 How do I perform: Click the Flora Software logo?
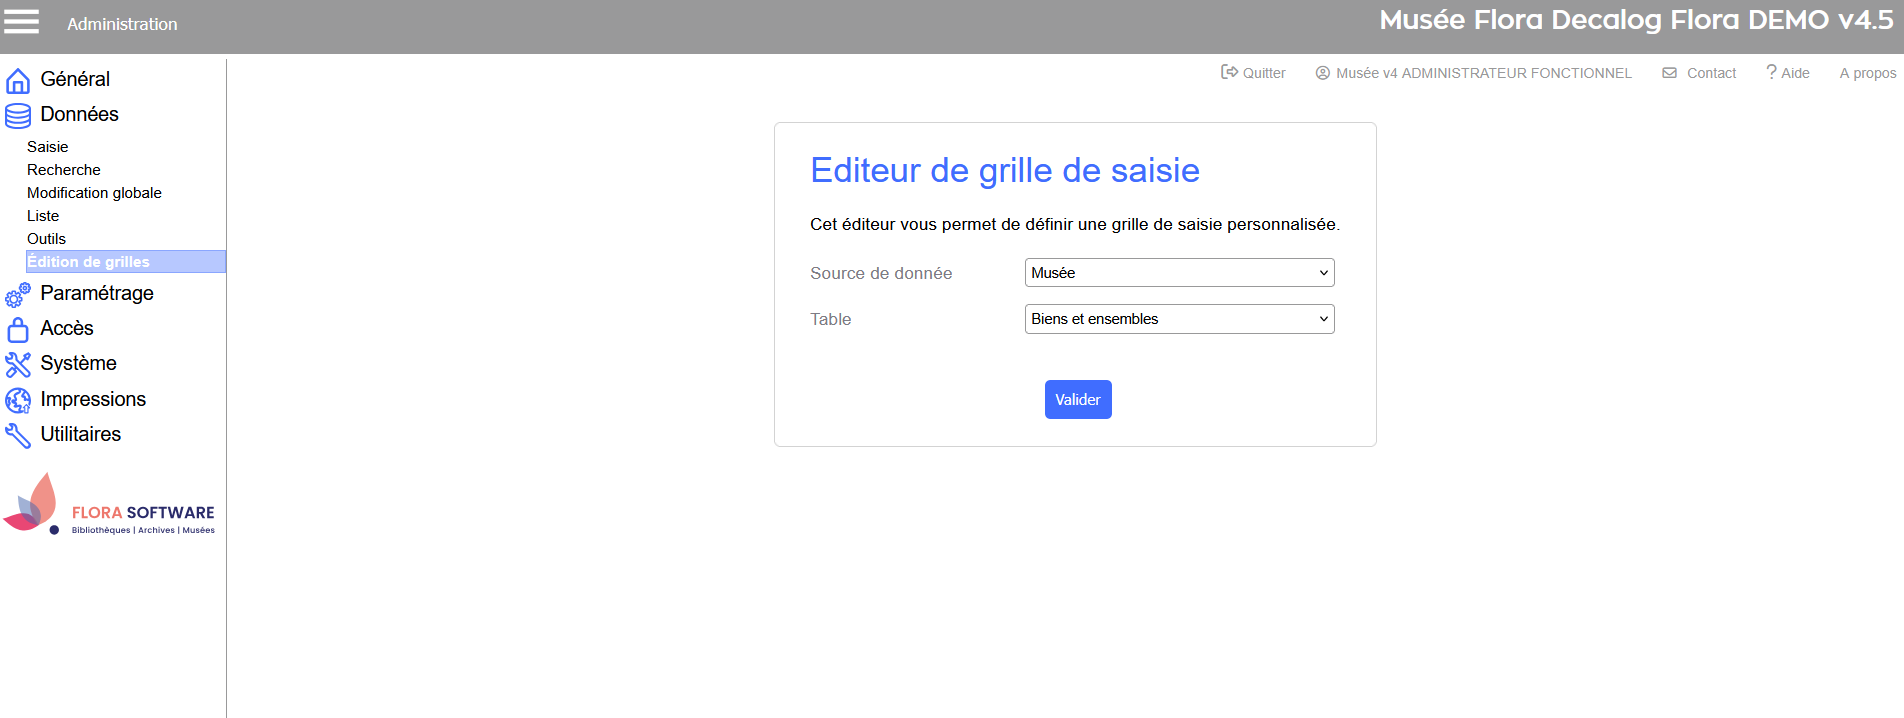pyautogui.click(x=110, y=506)
